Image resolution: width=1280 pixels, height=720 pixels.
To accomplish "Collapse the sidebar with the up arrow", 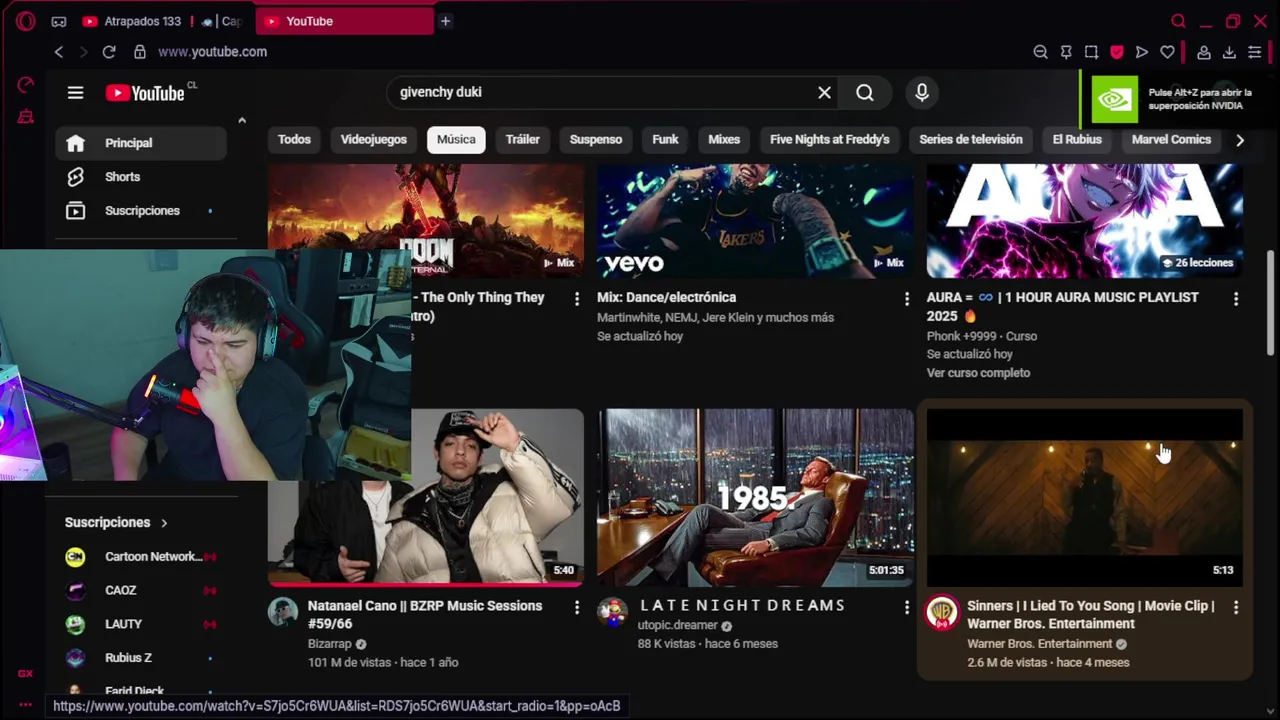I will pyautogui.click(x=241, y=121).
